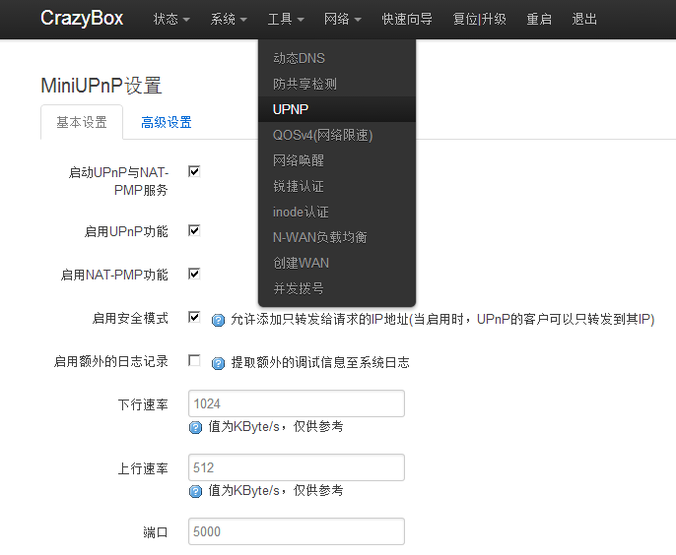Click the 重启 link in navbar
Screen dimensions: 676x555
click(539, 19)
